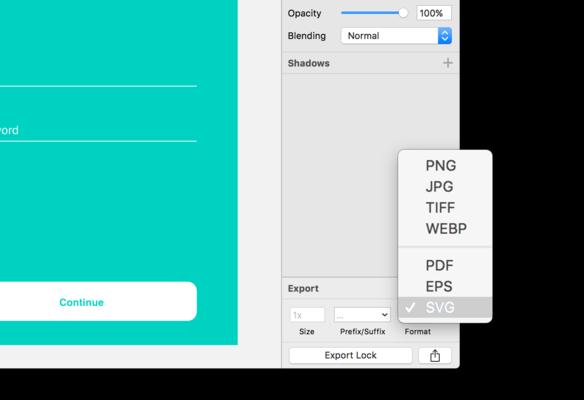Click the Export section header label
584x400 pixels.
[x=303, y=289]
